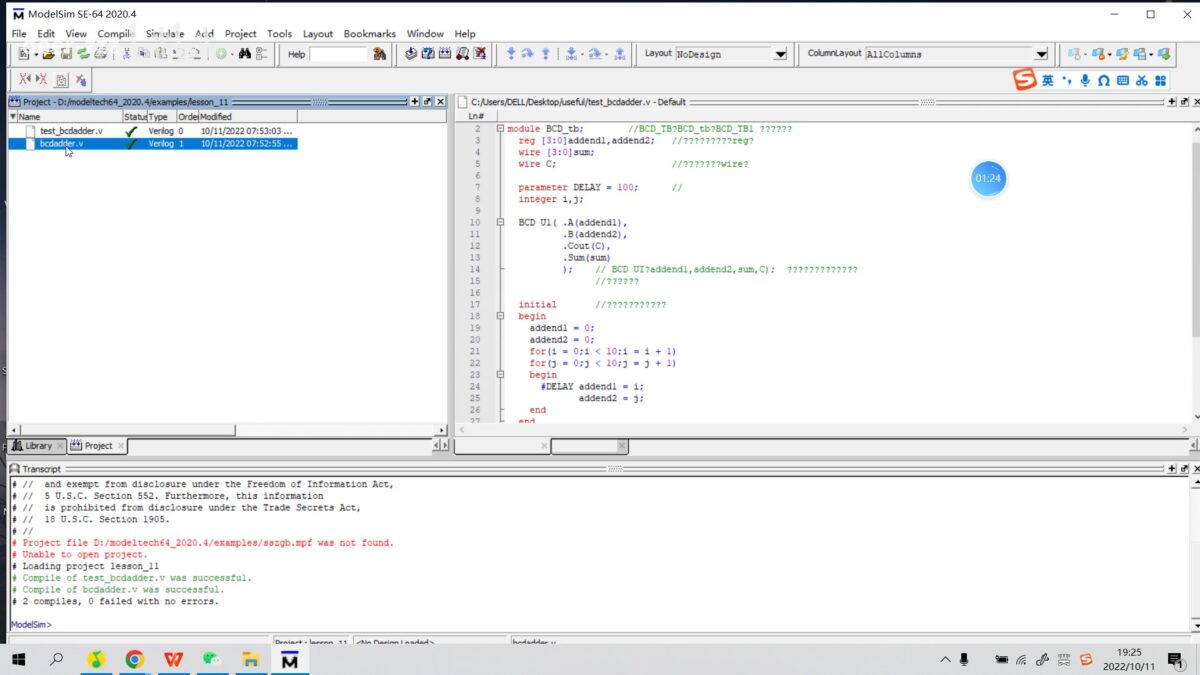Image resolution: width=1200 pixels, height=675 pixels.
Task: Open the Compile menu
Action: (x=115, y=33)
